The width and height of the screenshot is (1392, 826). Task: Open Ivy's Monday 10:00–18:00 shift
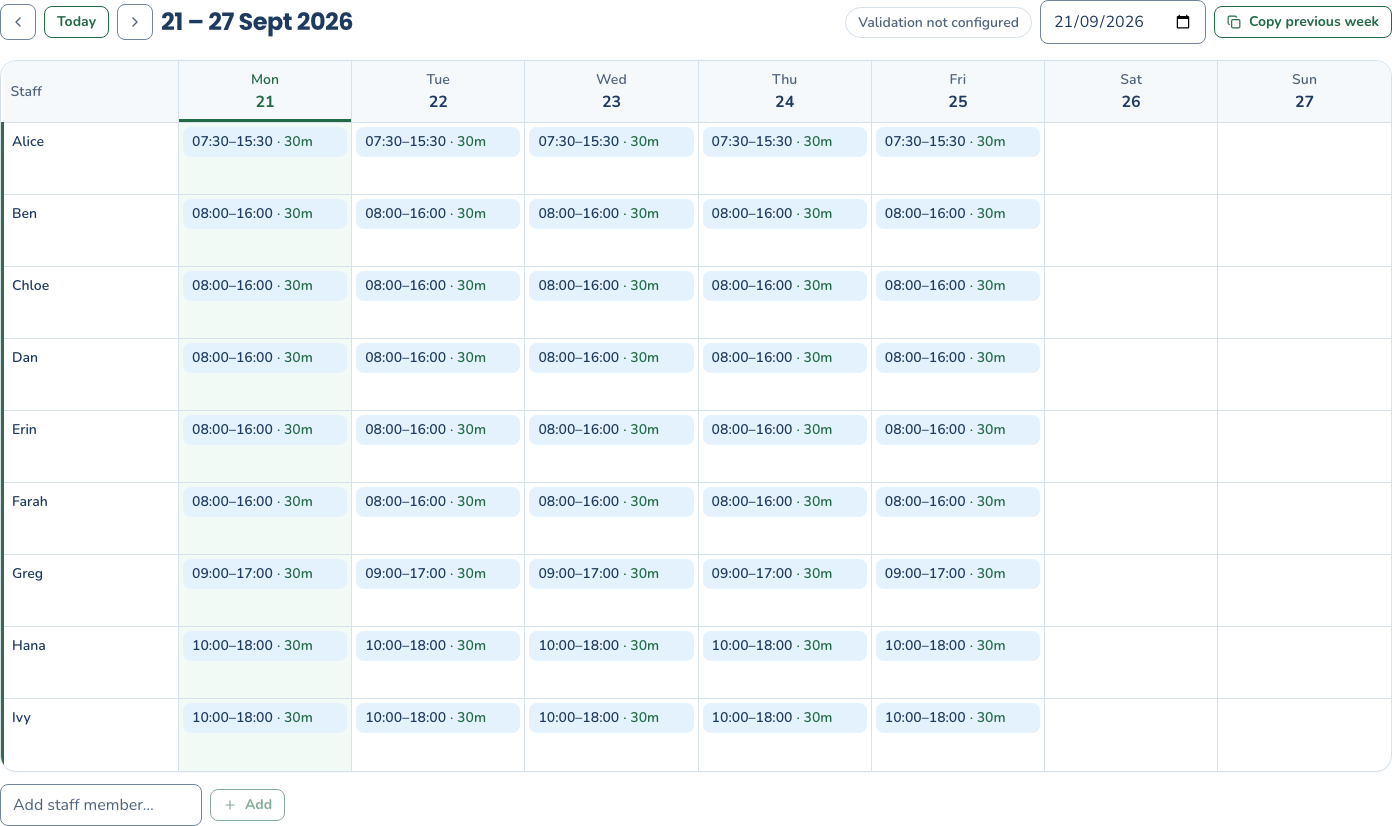(265, 718)
